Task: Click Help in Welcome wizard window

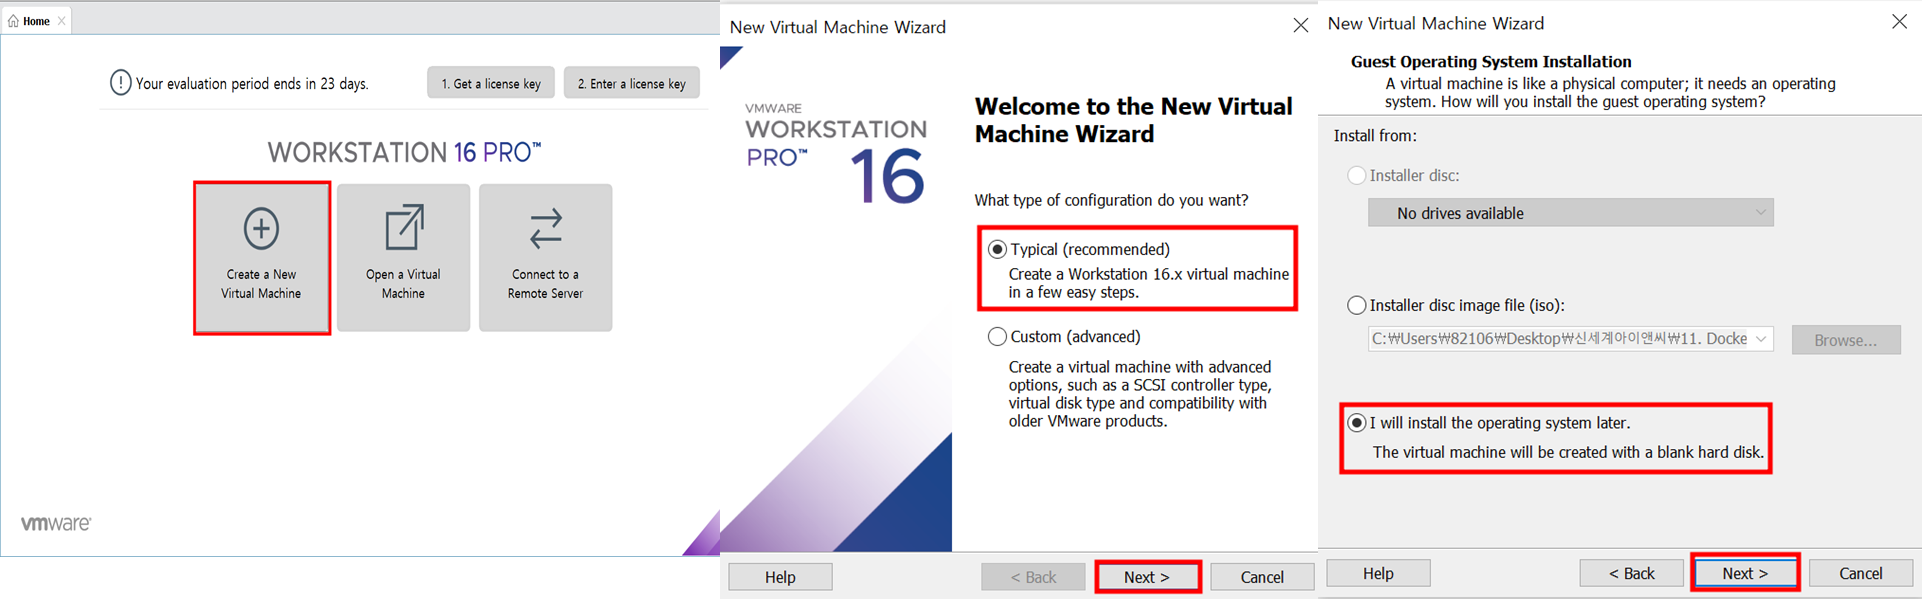Action: tap(780, 577)
